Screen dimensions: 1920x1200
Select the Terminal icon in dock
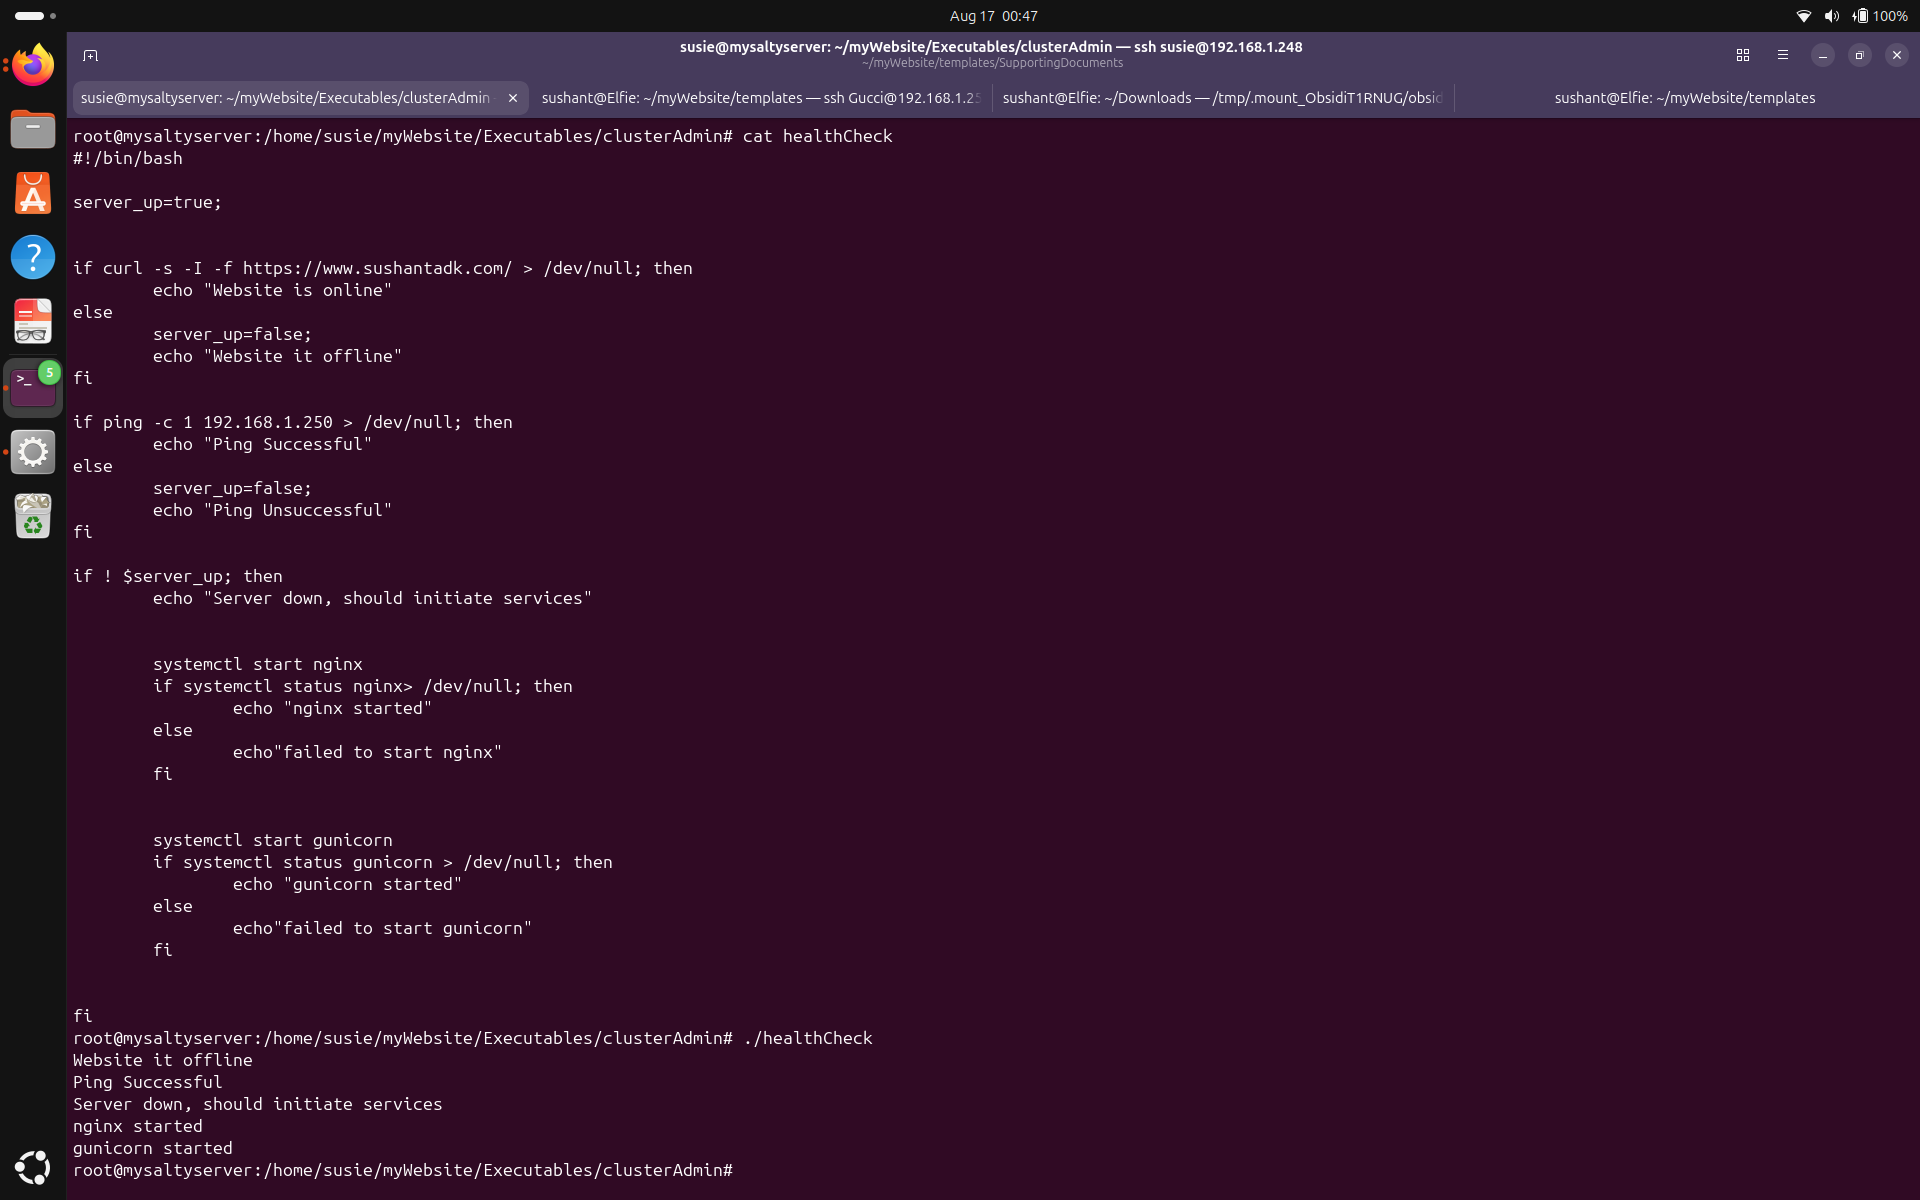pyautogui.click(x=33, y=387)
